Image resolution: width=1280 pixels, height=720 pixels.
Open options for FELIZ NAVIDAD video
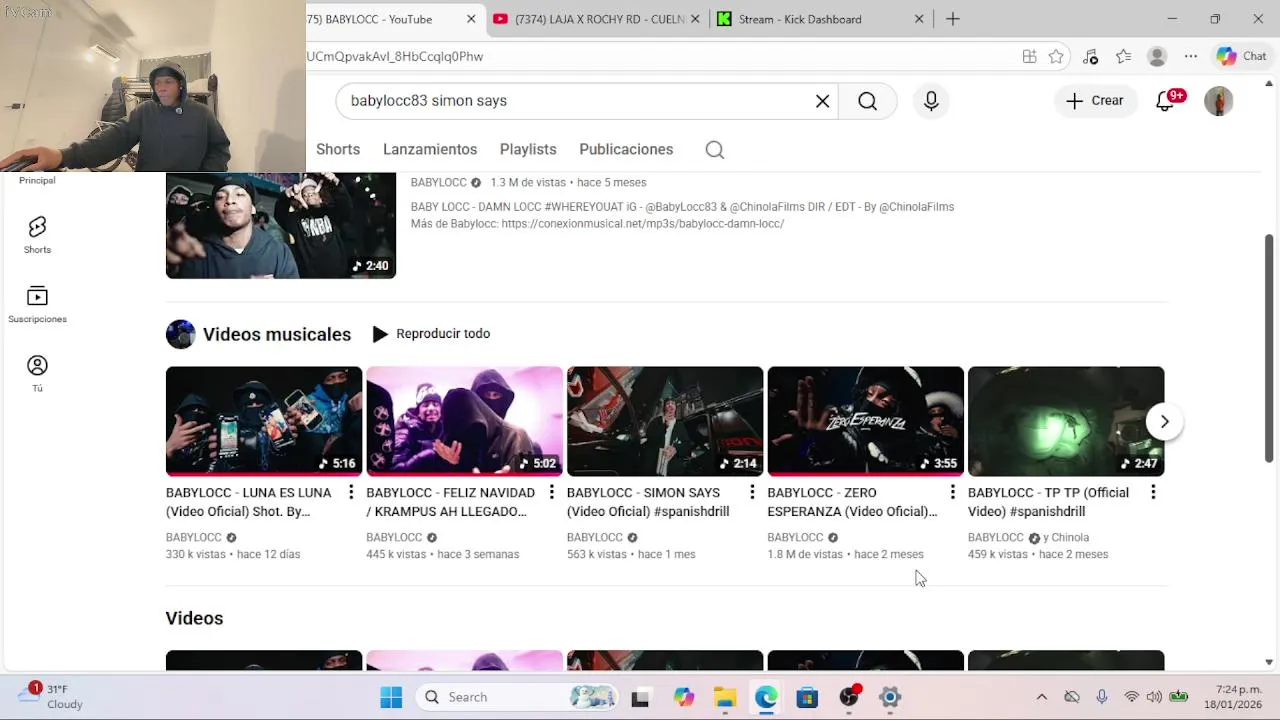point(551,492)
